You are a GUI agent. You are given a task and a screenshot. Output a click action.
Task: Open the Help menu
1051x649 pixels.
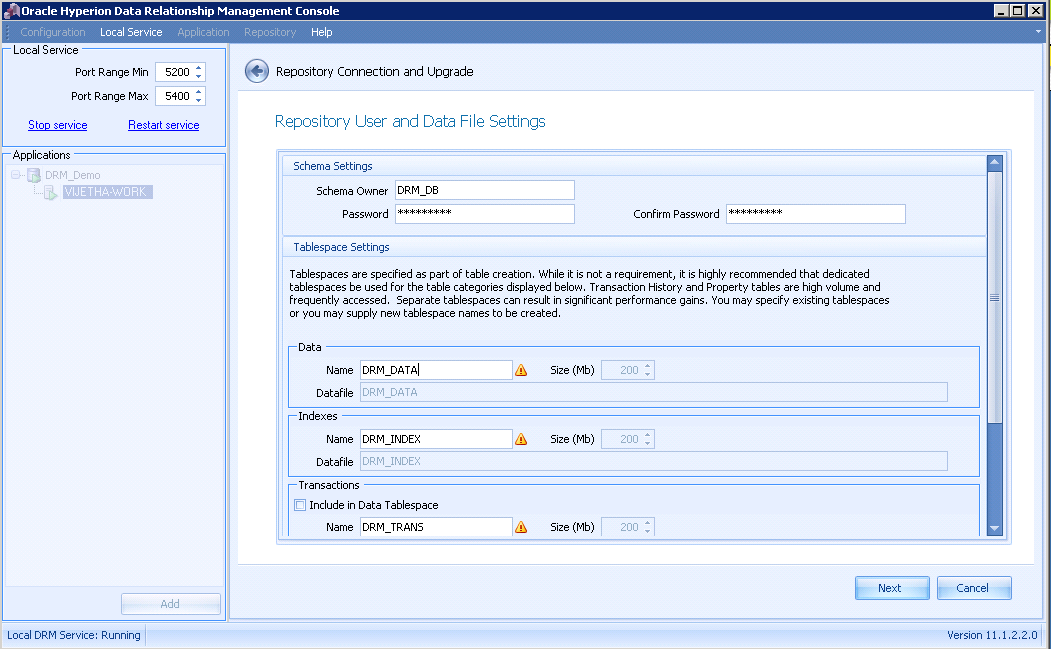[322, 32]
